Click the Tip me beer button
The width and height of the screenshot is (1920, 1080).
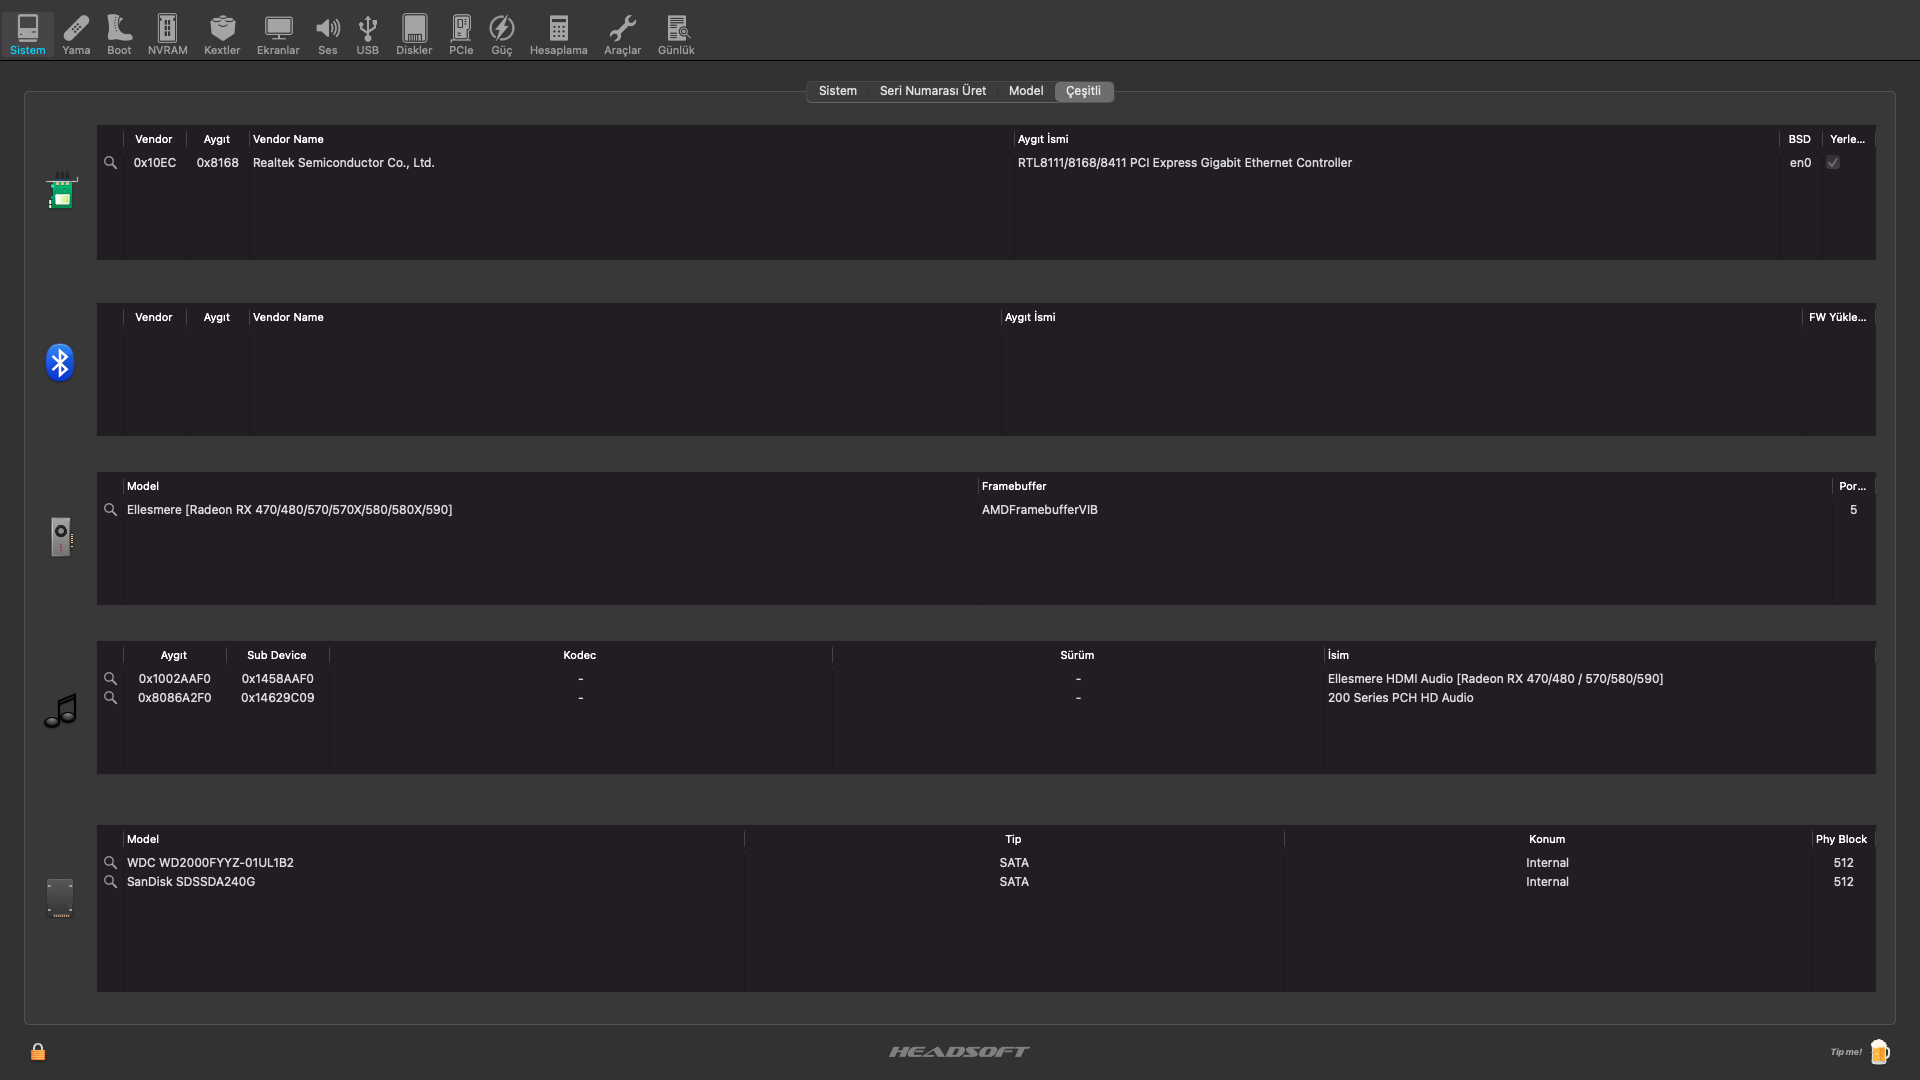pos(1879,1051)
